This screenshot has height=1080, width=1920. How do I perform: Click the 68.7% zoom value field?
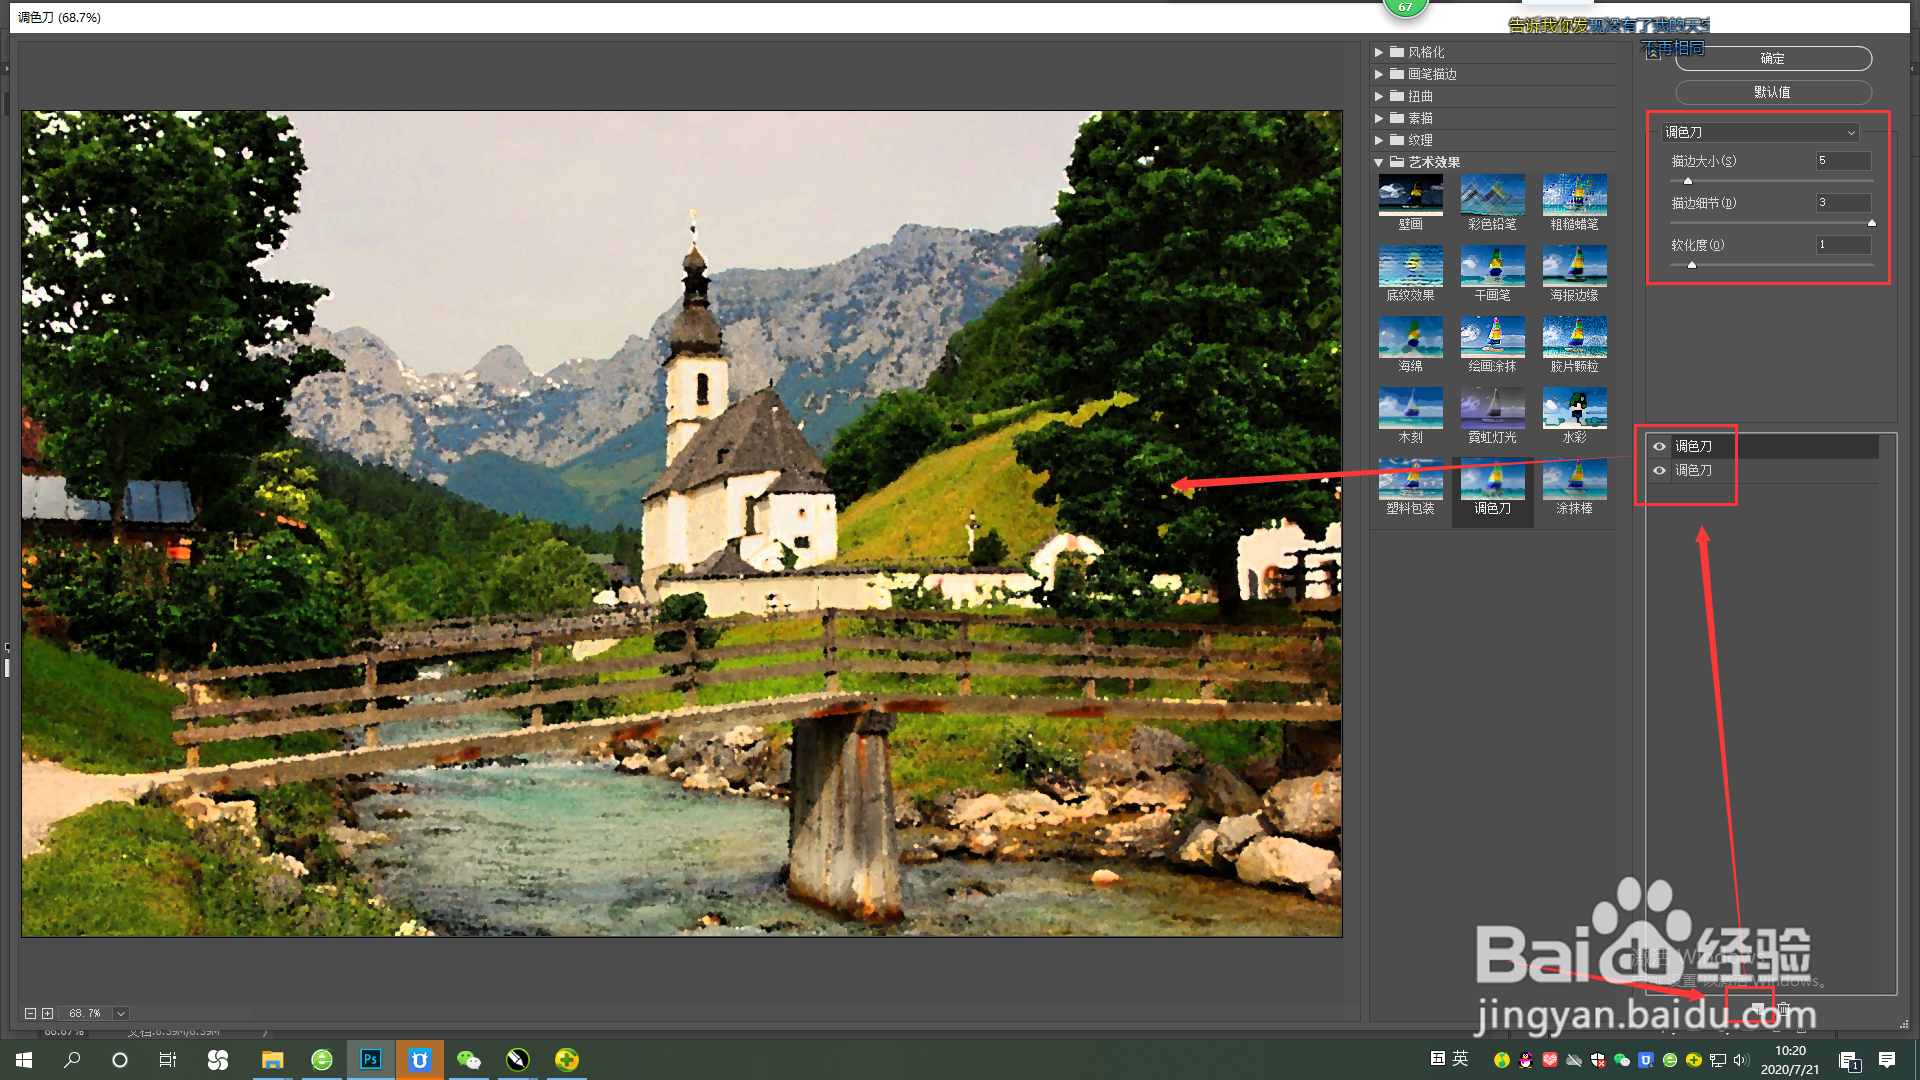point(85,1013)
